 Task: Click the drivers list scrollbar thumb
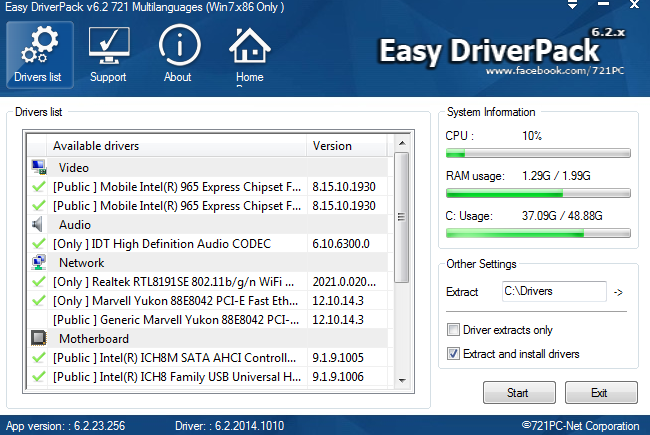click(x=401, y=217)
